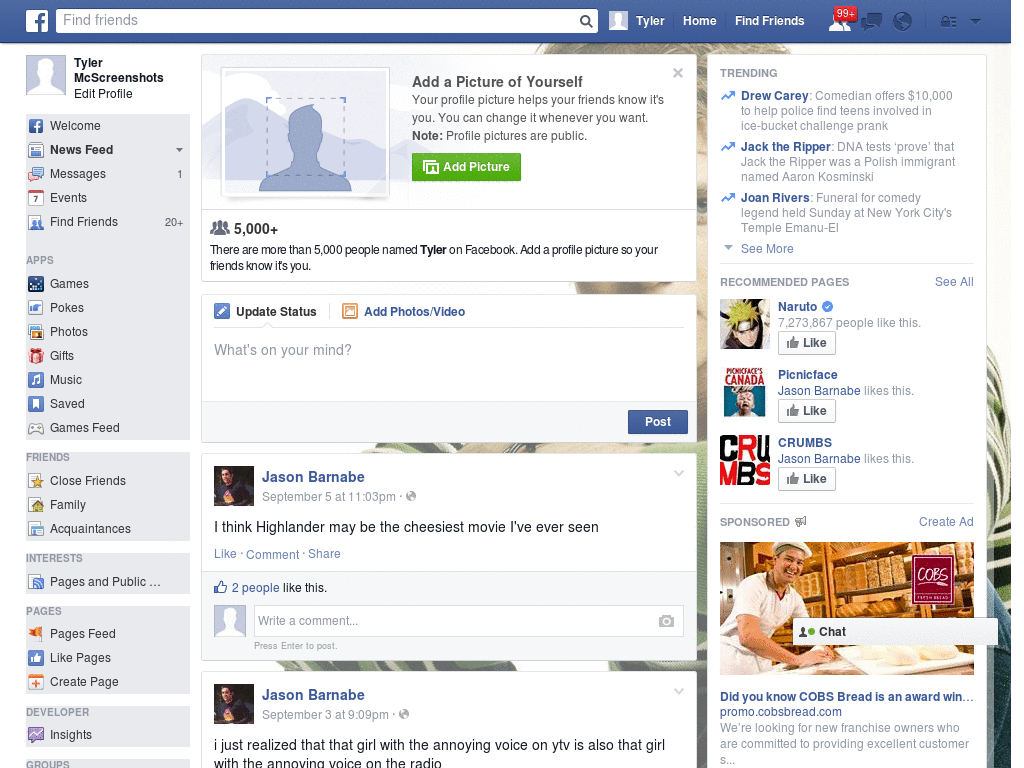Viewport: 1024px width, 768px height.
Task: Click promo.cobsbread.com link
Action: tap(780, 712)
